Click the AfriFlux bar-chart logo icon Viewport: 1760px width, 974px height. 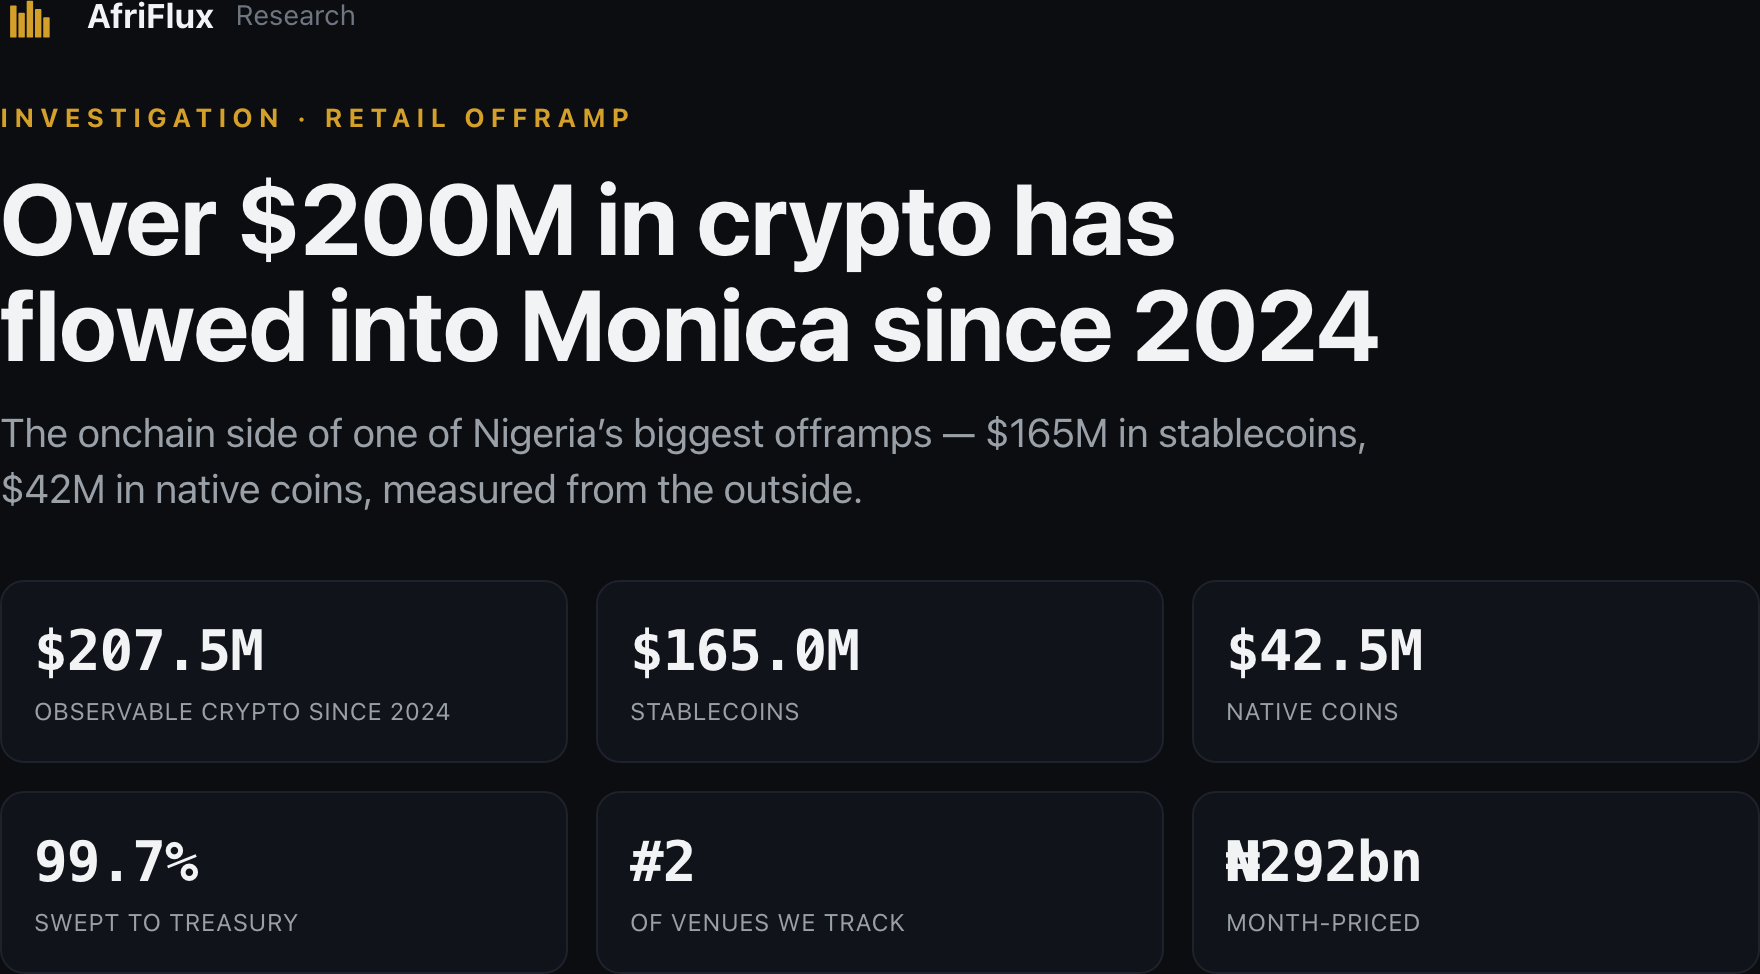pyautogui.click(x=30, y=18)
